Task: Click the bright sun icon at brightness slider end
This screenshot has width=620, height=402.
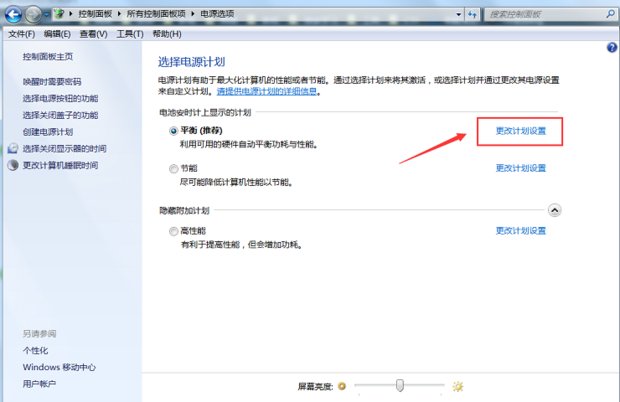Action: click(x=458, y=386)
